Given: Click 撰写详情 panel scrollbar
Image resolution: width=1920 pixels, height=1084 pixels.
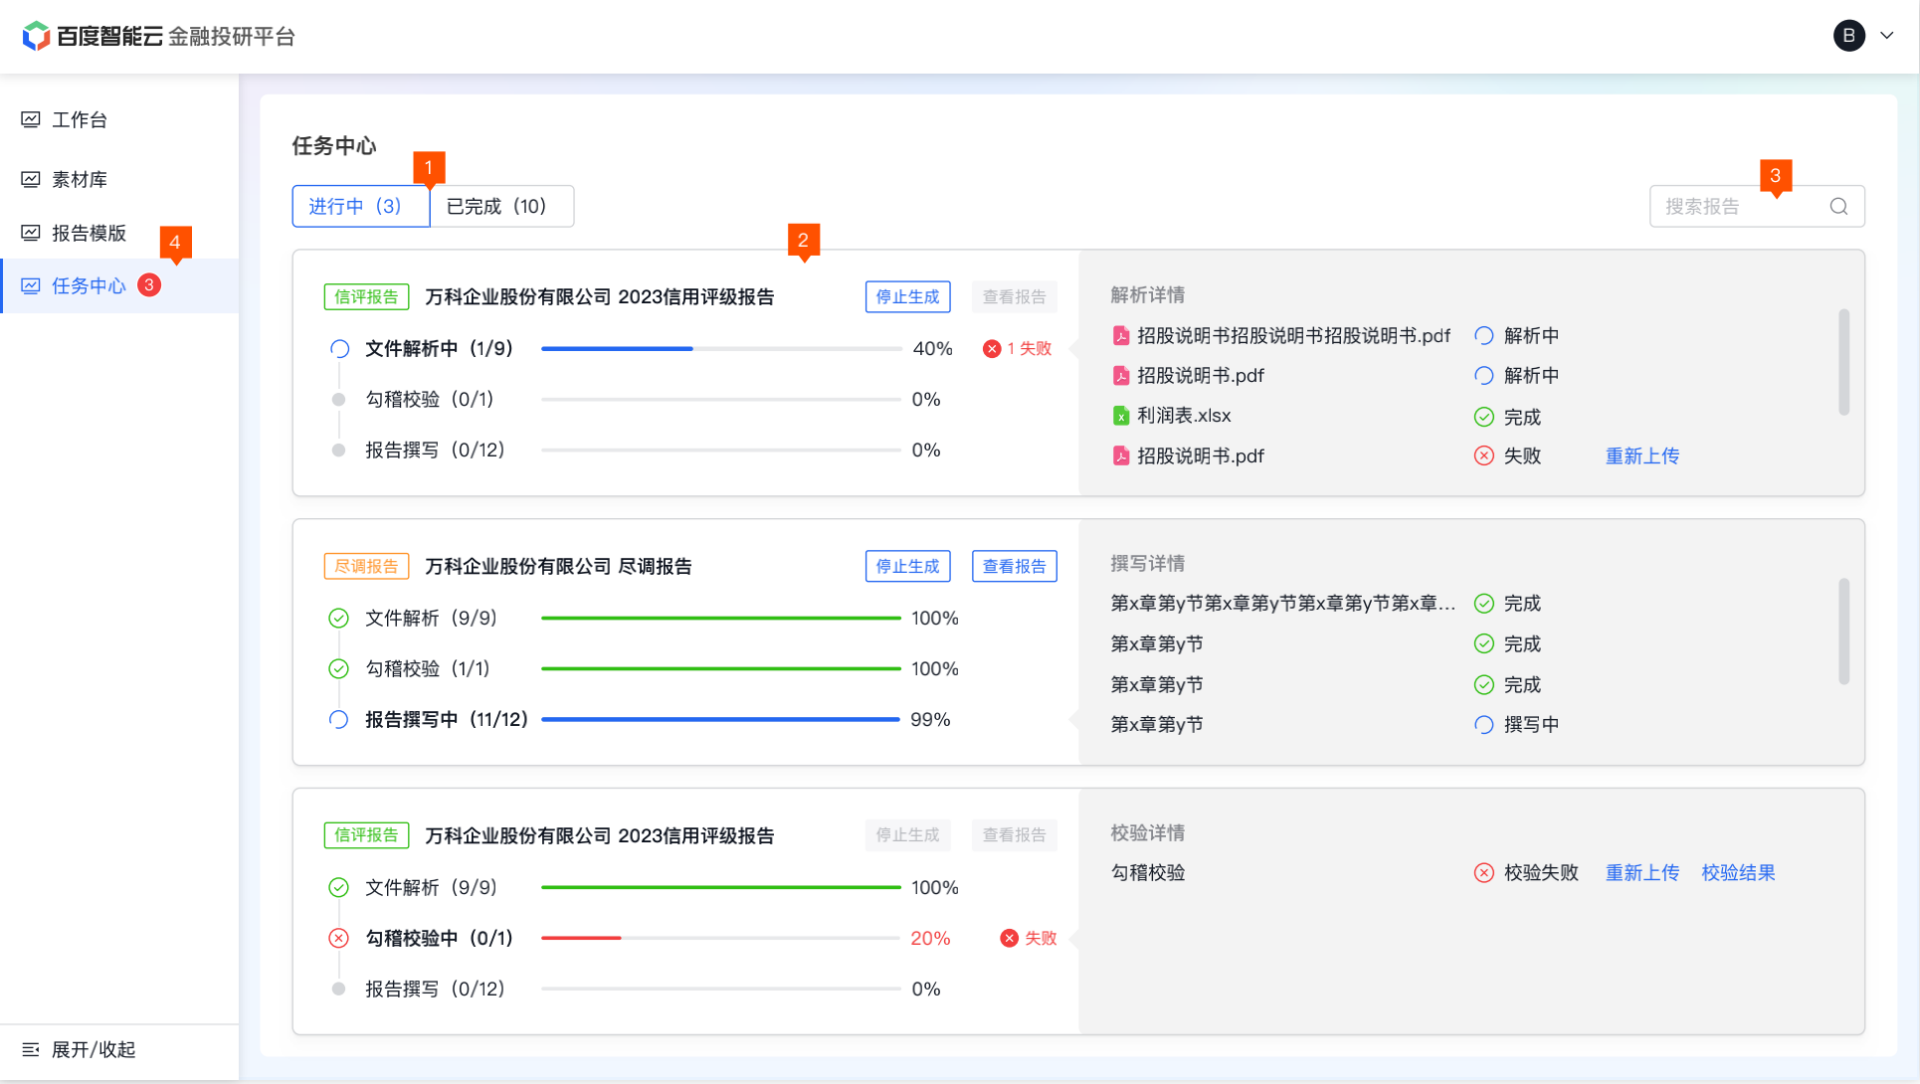Looking at the screenshot, I should 1843,631.
